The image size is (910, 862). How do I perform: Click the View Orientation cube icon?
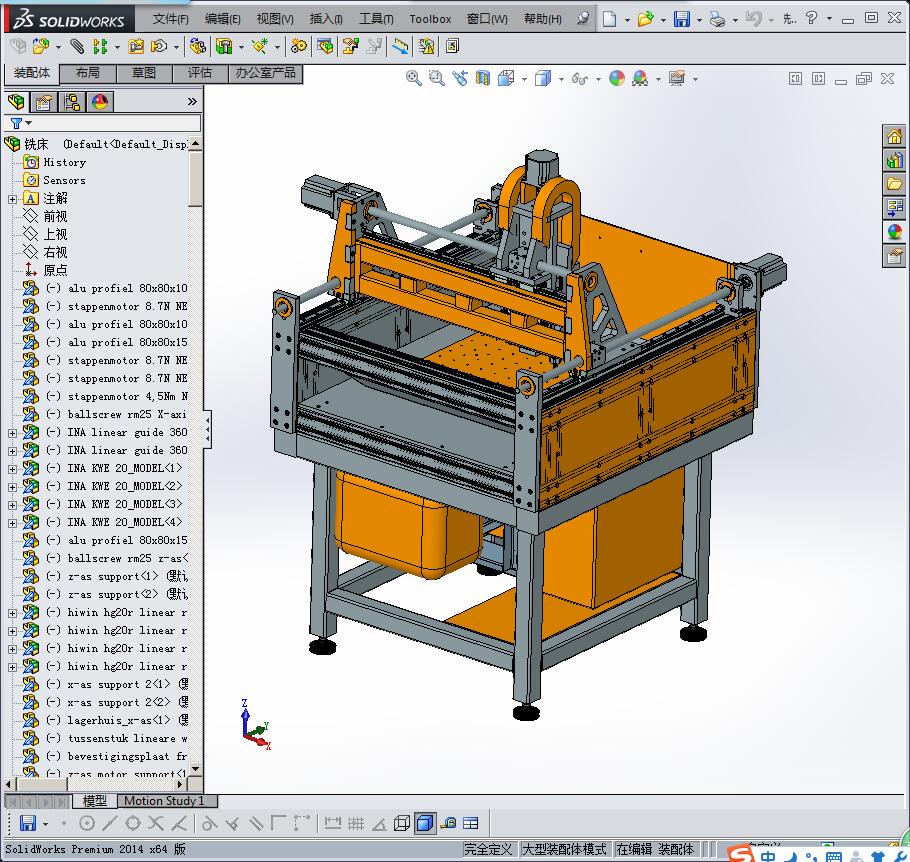click(x=506, y=78)
